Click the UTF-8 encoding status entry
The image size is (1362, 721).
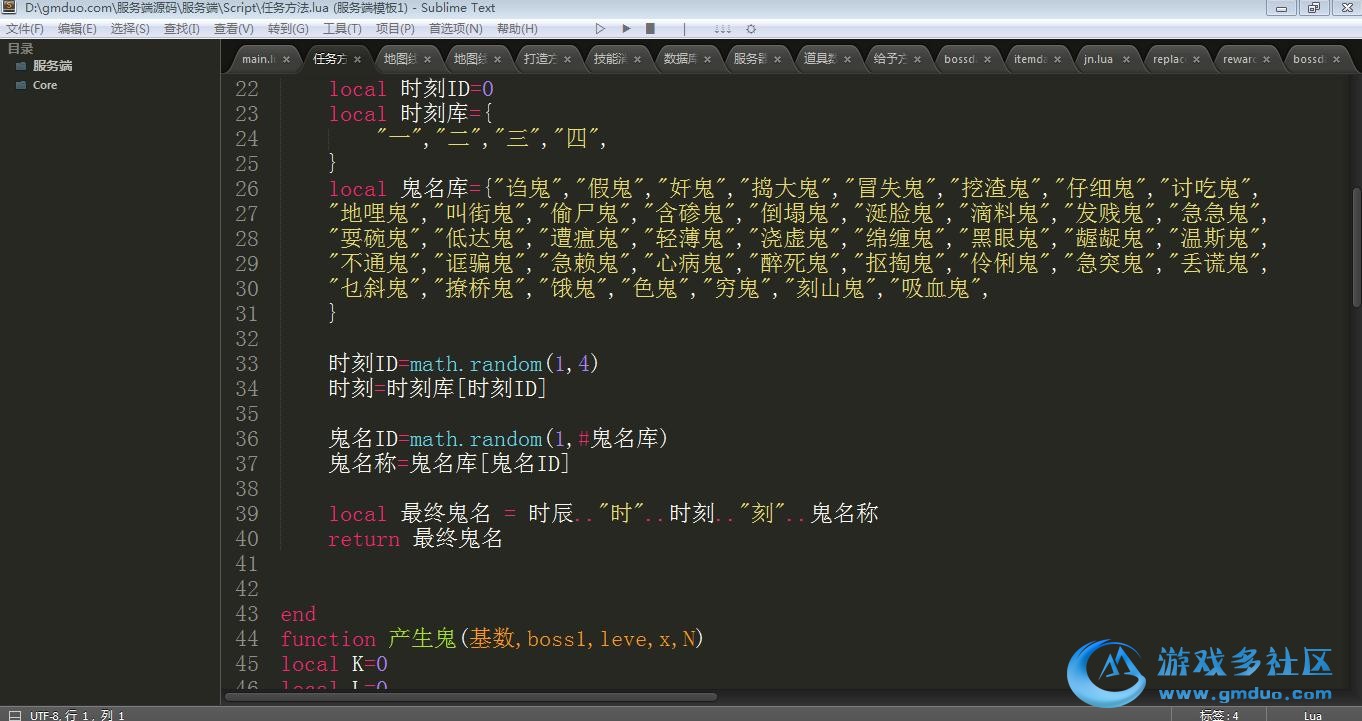pos(47,715)
